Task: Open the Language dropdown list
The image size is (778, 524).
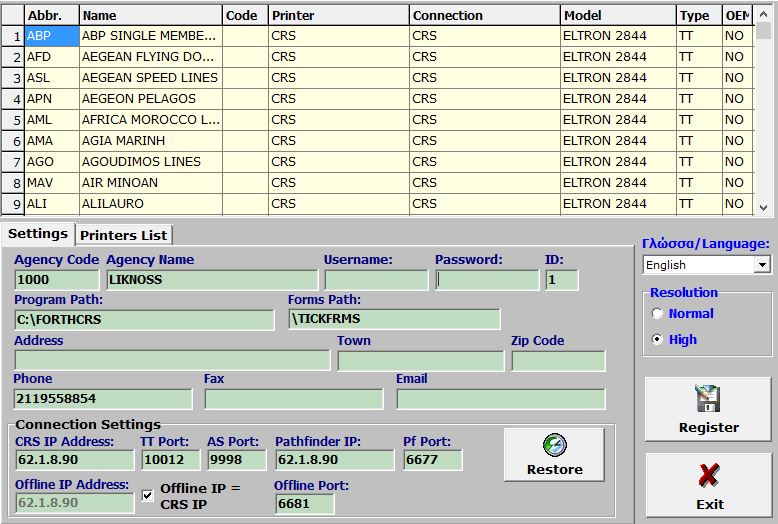Action: coord(762,265)
